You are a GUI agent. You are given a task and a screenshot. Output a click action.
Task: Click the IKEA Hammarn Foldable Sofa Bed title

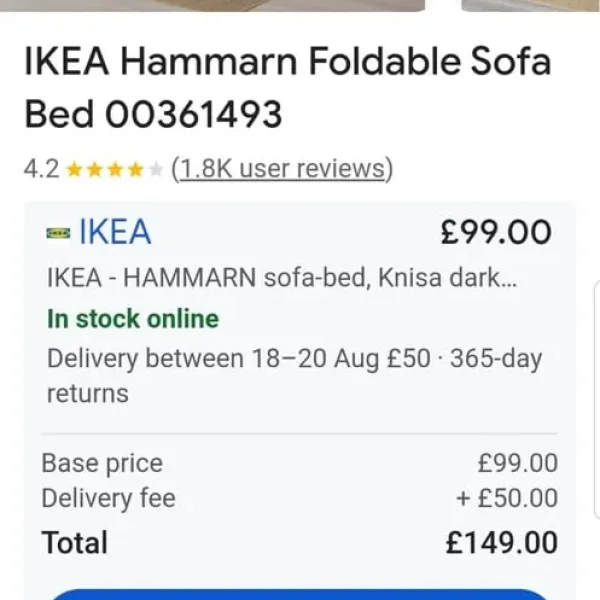[287, 88]
